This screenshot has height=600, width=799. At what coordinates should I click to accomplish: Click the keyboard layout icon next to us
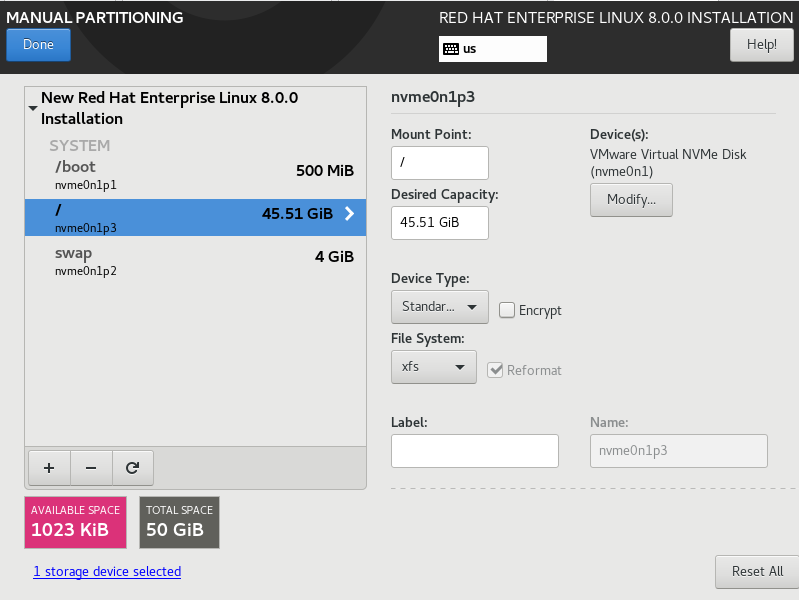[450, 49]
